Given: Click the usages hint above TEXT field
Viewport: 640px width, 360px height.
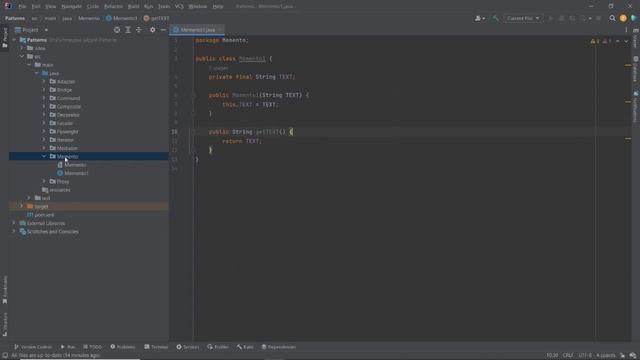Looking at the screenshot, I should (218, 68).
